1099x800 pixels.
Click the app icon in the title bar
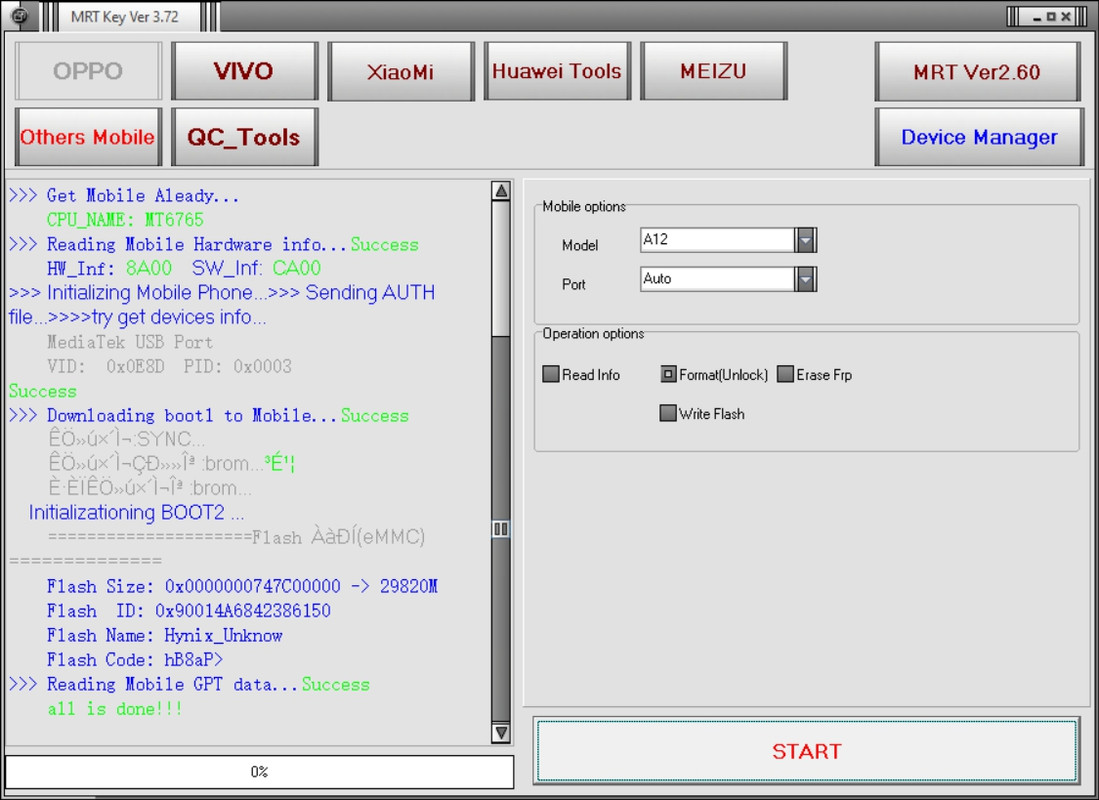pos(20,15)
